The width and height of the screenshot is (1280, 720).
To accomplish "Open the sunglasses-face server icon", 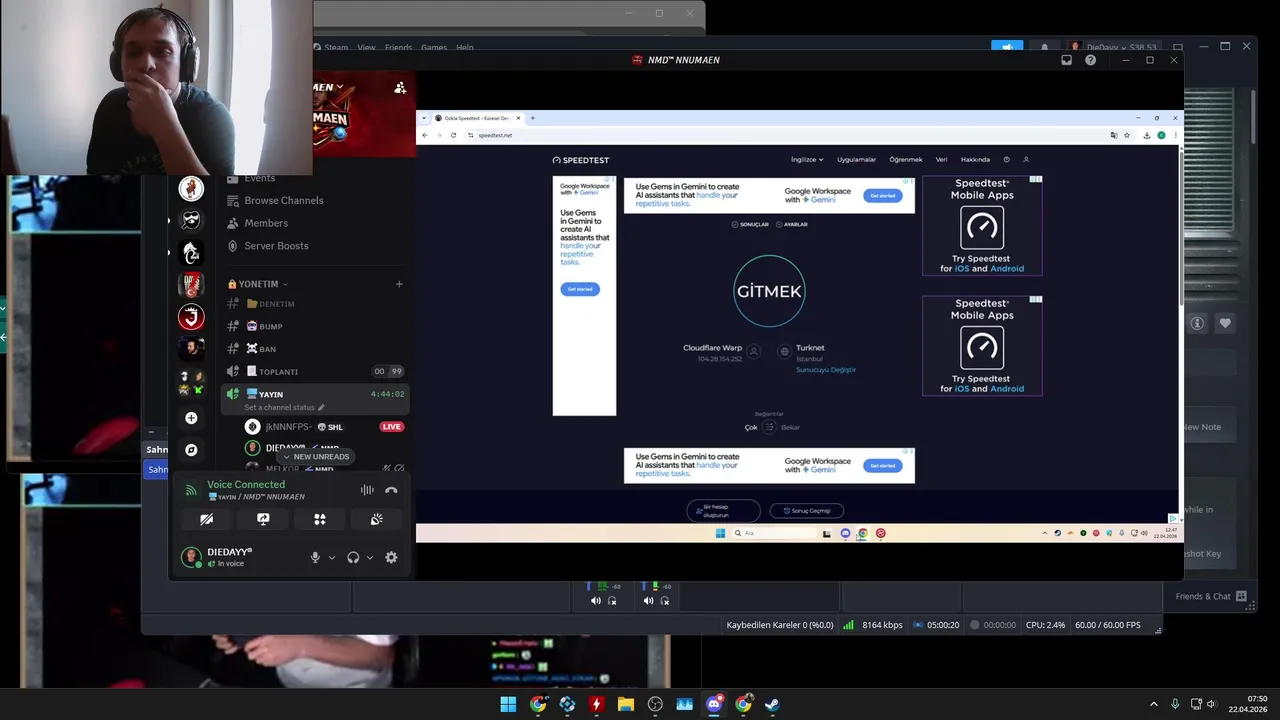I will [x=191, y=220].
